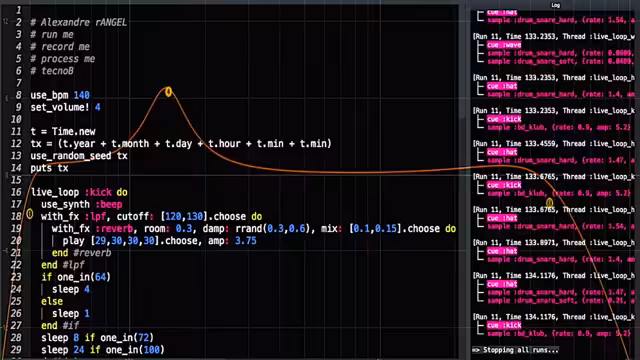The height and width of the screenshot is (360, 640).
Task: Click the 'use_bpm 140' line
Action: click(x=60, y=95)
